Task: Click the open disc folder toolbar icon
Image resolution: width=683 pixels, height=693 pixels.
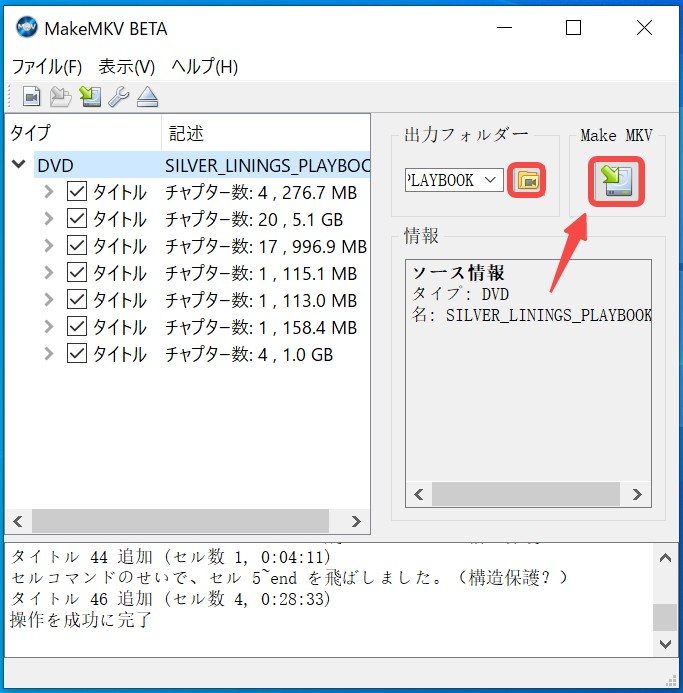Action: [61, 96]
